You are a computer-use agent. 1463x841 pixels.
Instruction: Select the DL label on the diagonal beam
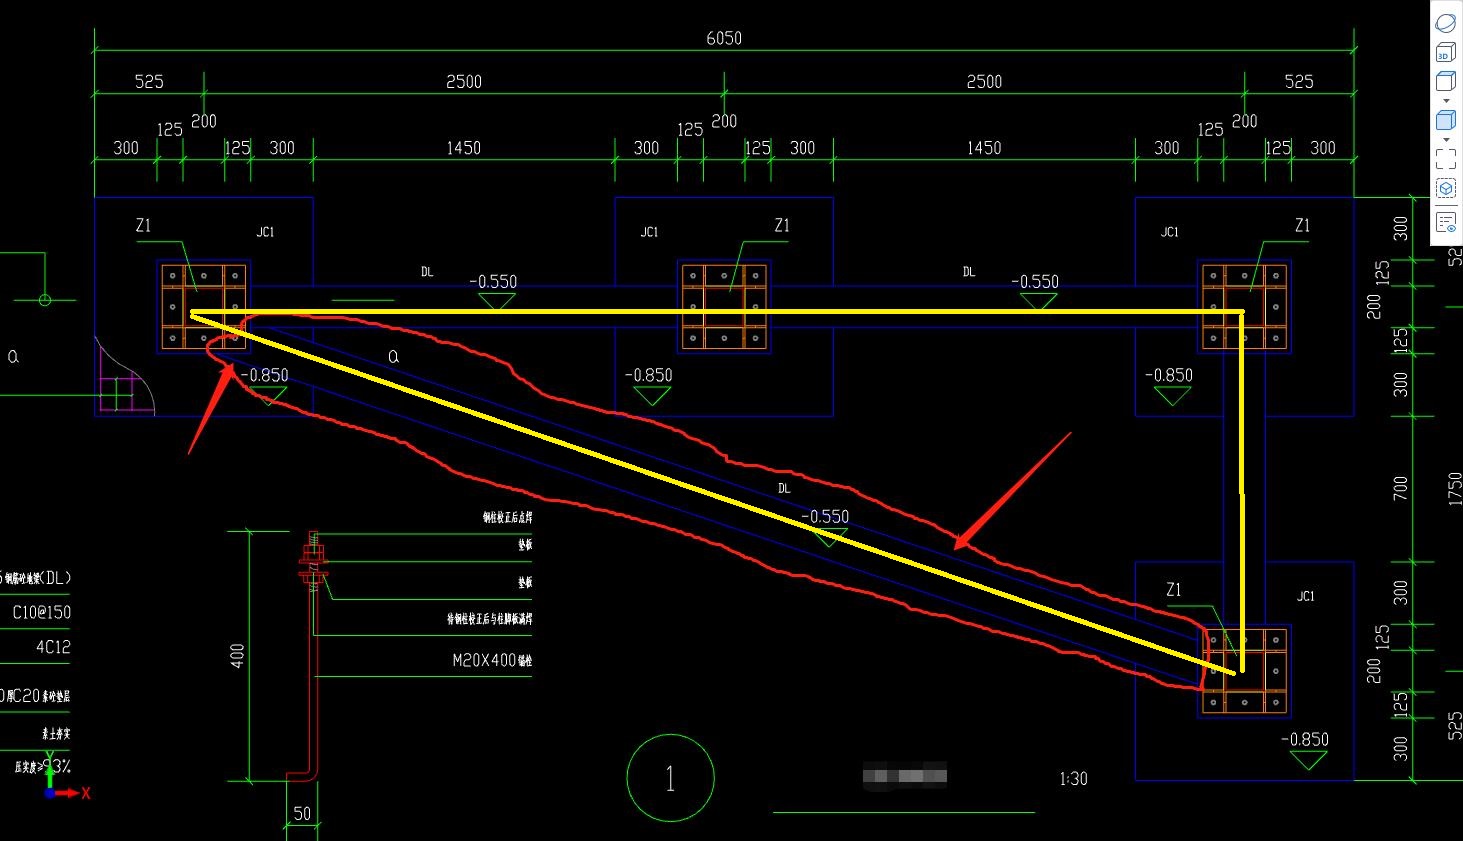[x=784, y=488]
